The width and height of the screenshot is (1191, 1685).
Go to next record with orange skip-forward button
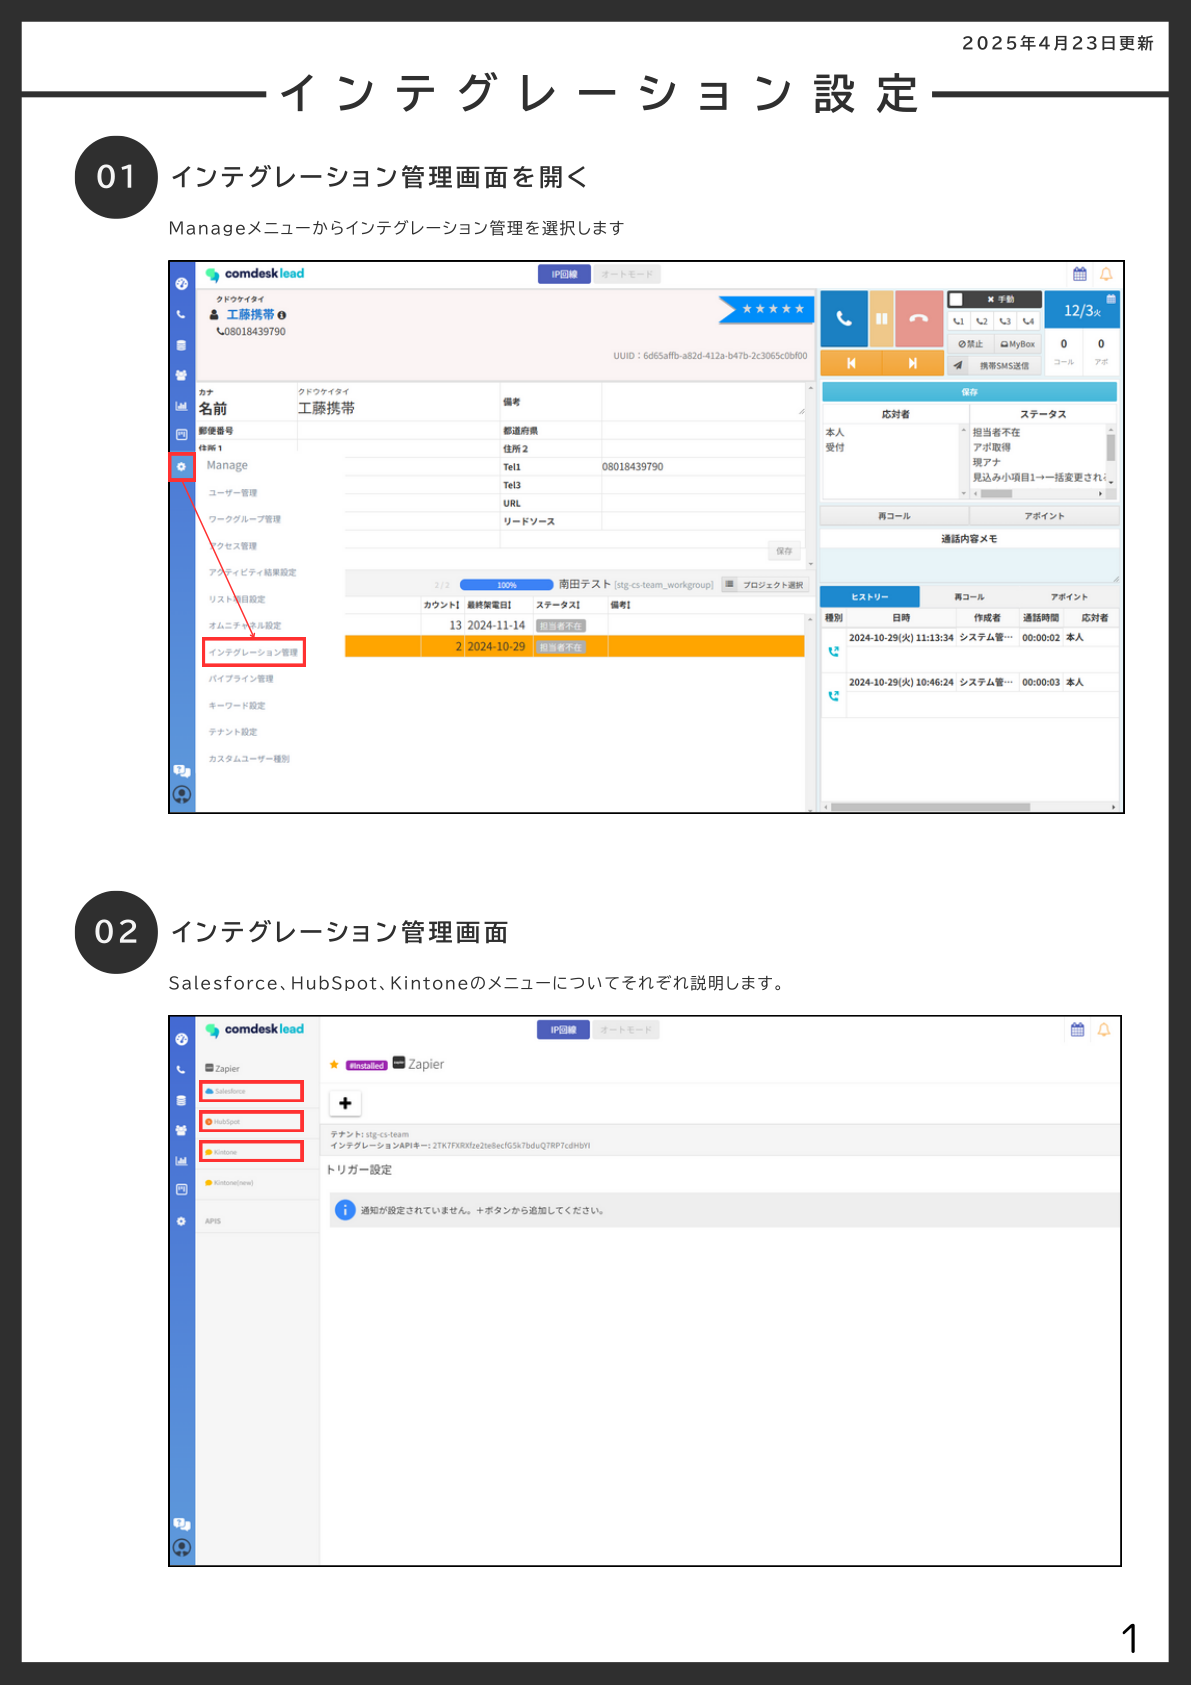pos(913,363)
